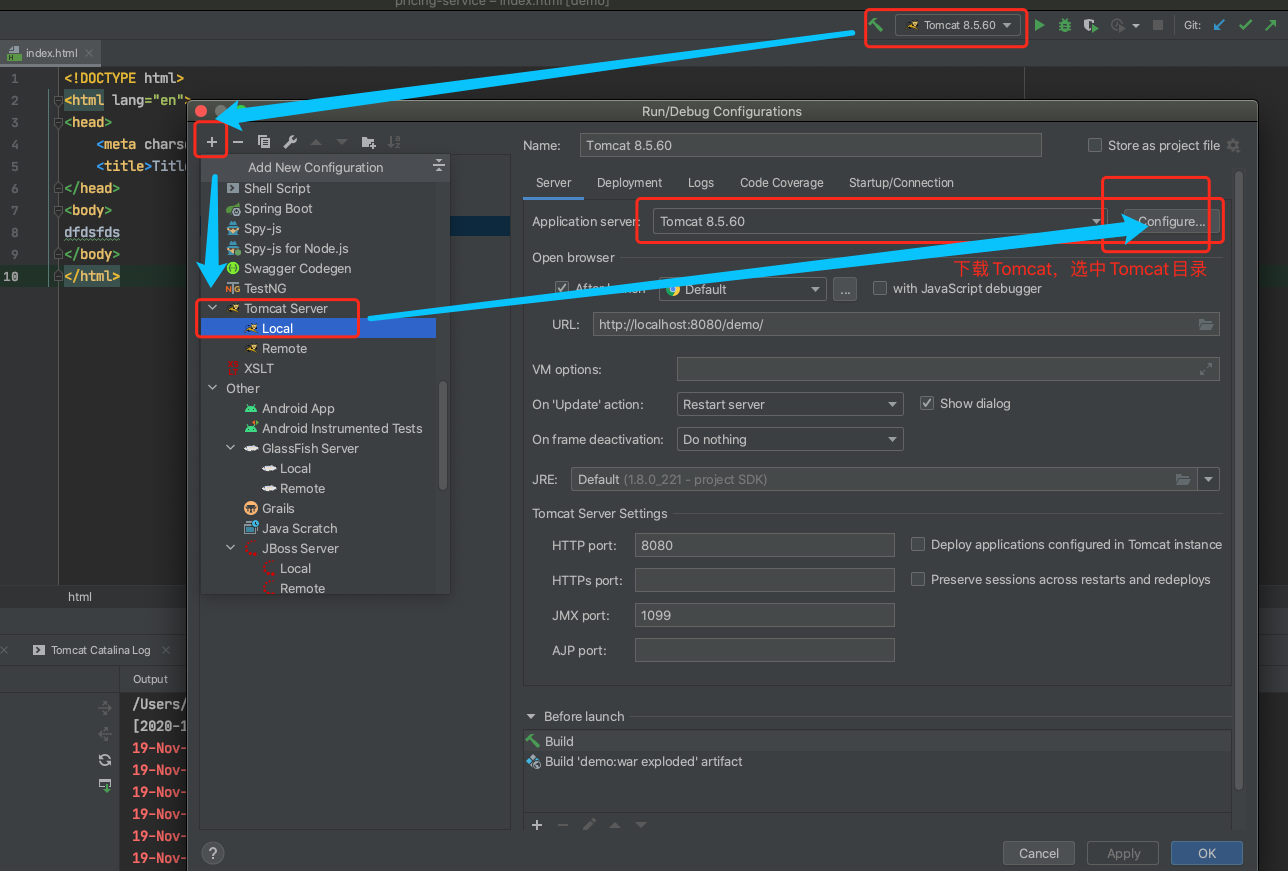1288x871 pixels.
Task: Collapse the Other tree node
Action: coord(213,388)
